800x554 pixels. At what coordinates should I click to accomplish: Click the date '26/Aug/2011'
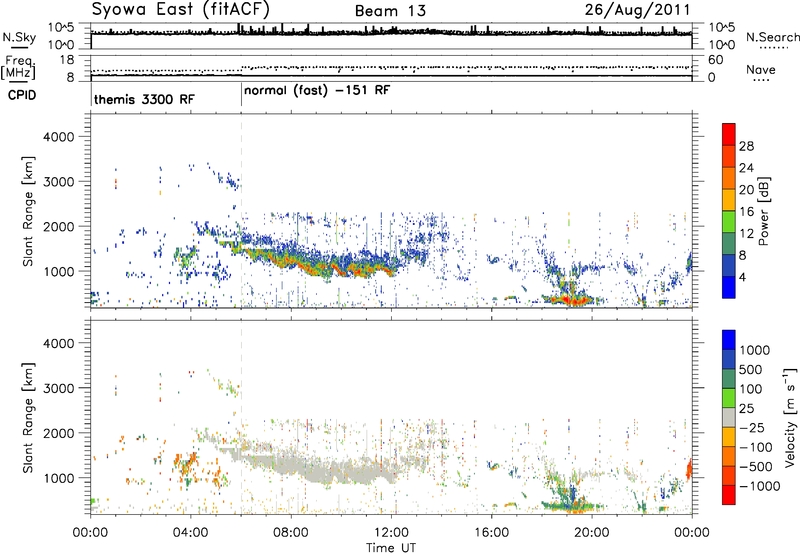pos(637,10)
